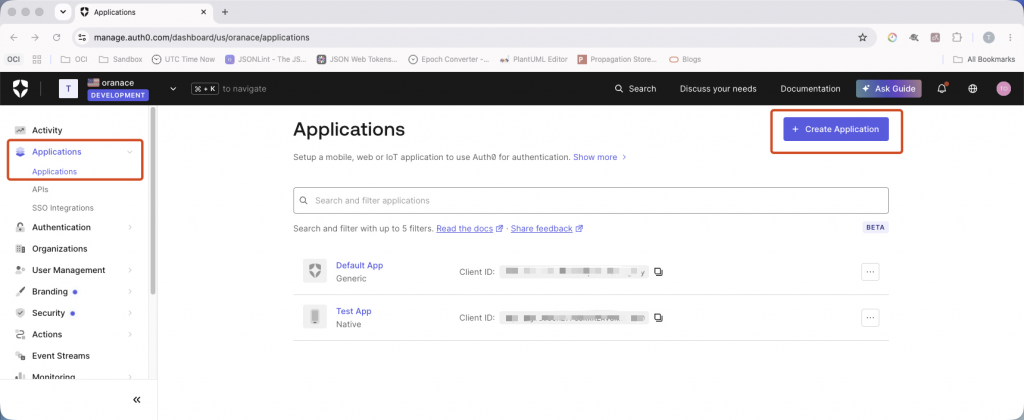The width and height of the screenshot is (1024, 420).
Task: Click the Auth0 shield logo
Action: coord(21,88)
